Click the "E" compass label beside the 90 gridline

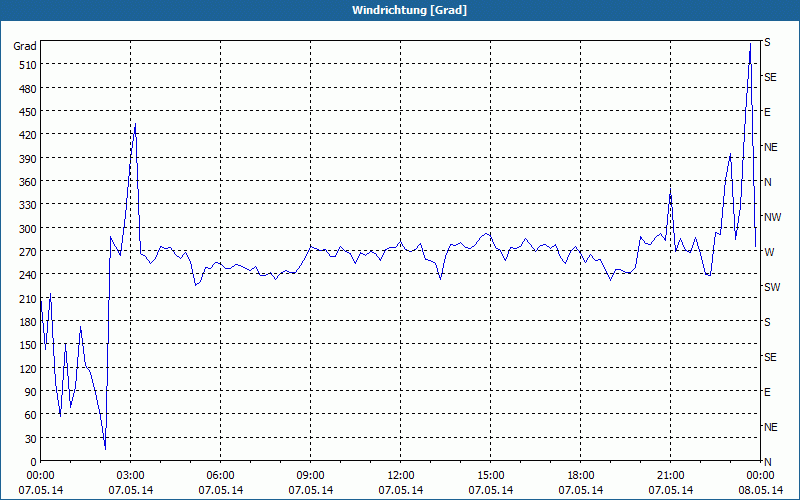pos(767,392)
